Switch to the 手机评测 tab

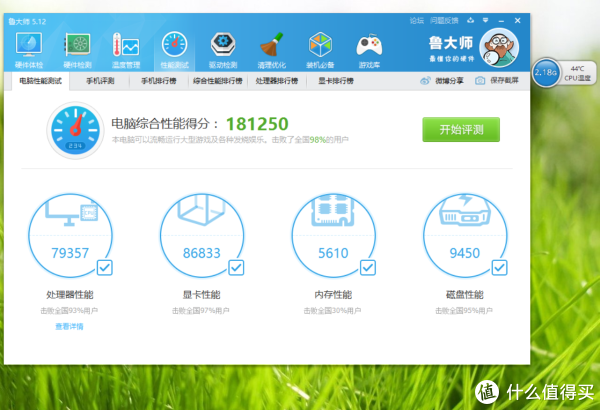coord(100,81)
